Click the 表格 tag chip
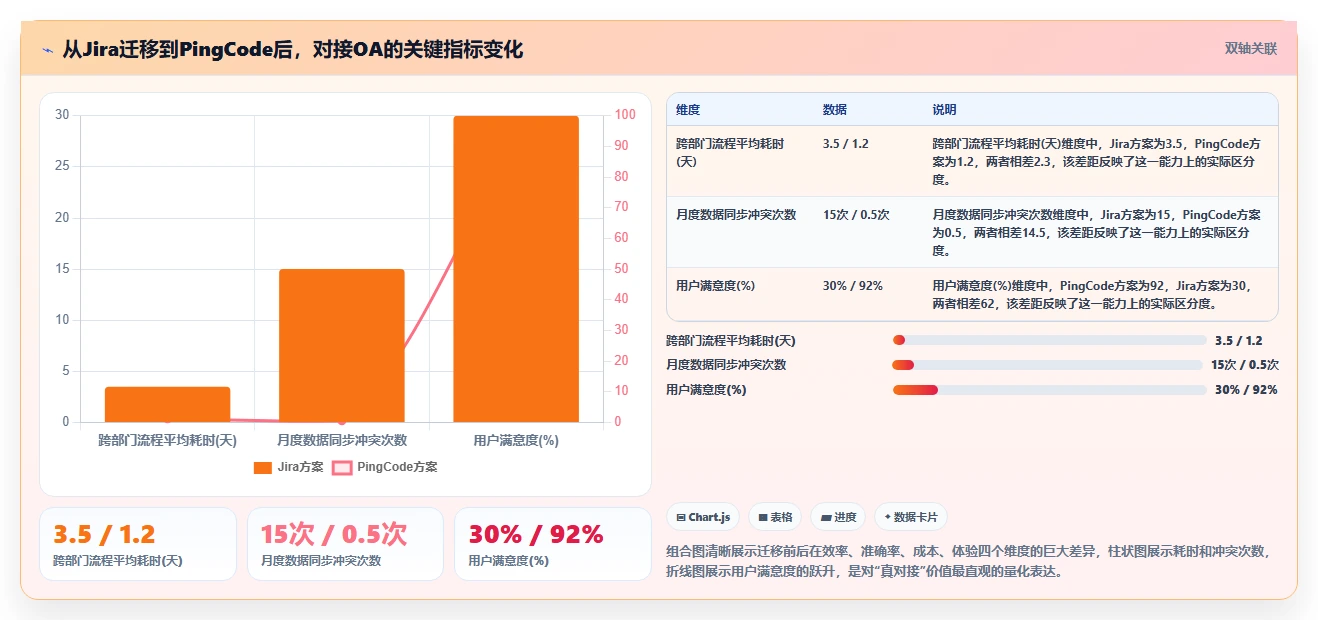Image resolution: width=1318 pixels, height=620 pixels. 775,517
